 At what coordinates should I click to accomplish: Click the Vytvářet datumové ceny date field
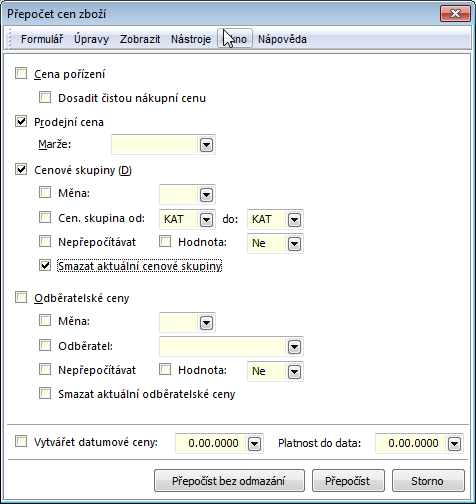tap(211, 444)
